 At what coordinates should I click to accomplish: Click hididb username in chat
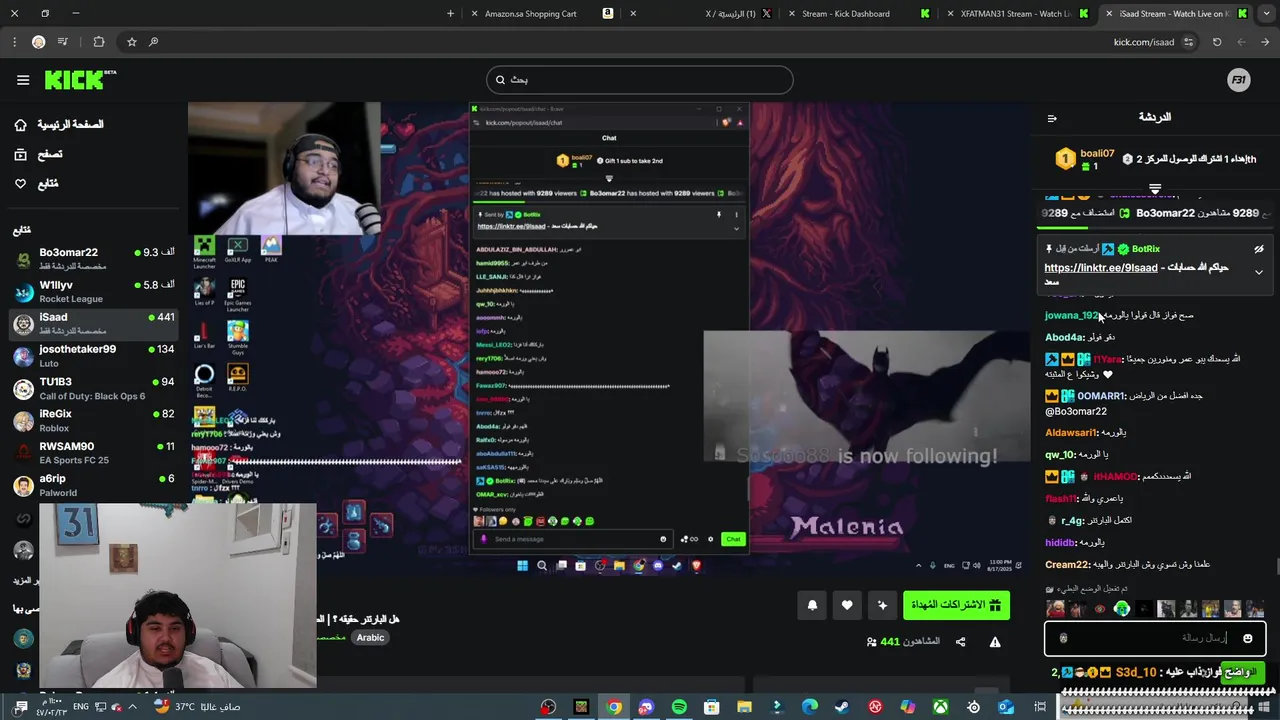click(1060, 542)
